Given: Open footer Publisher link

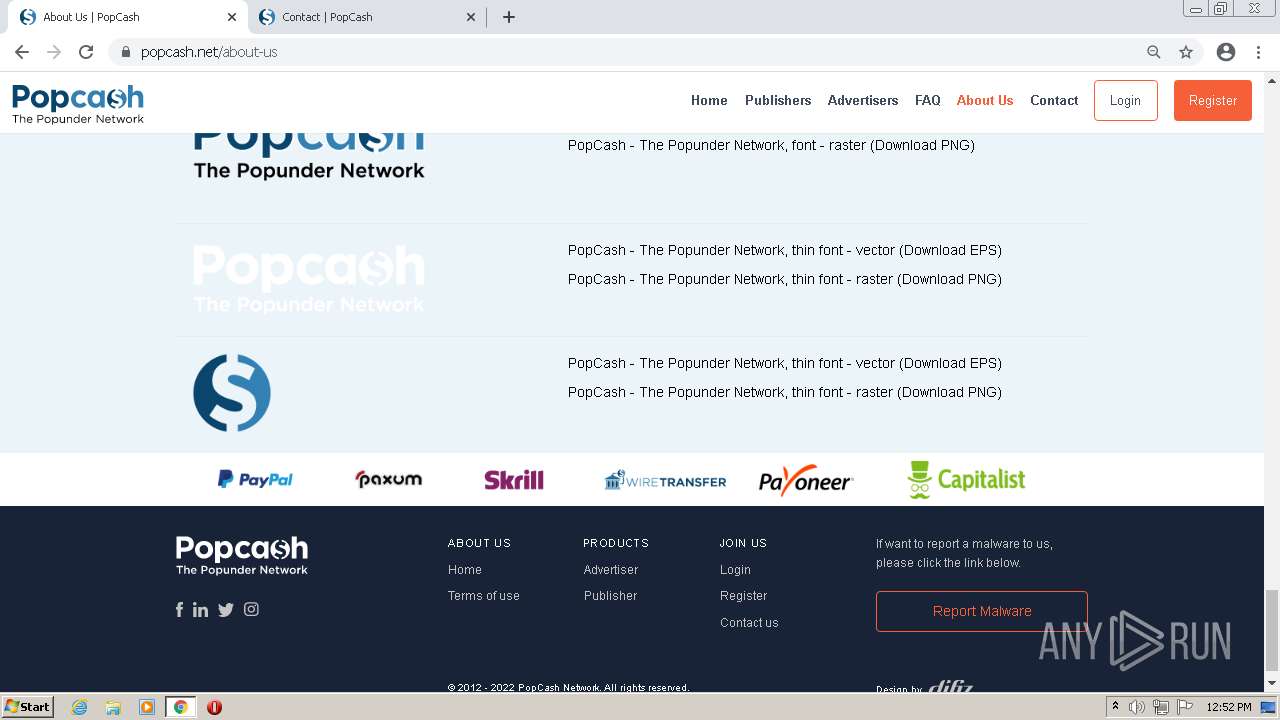Looking at the screenshot, I should [x=611, y=596].
